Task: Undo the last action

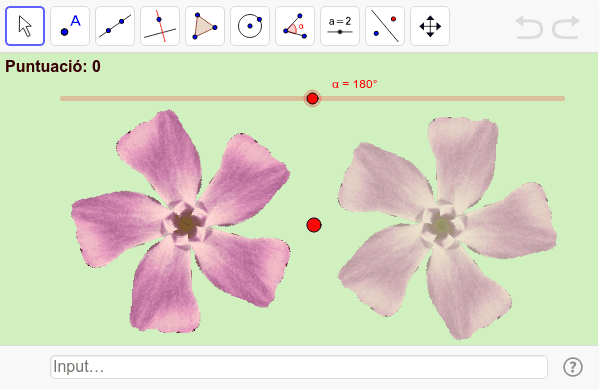Action: (529, 27)
